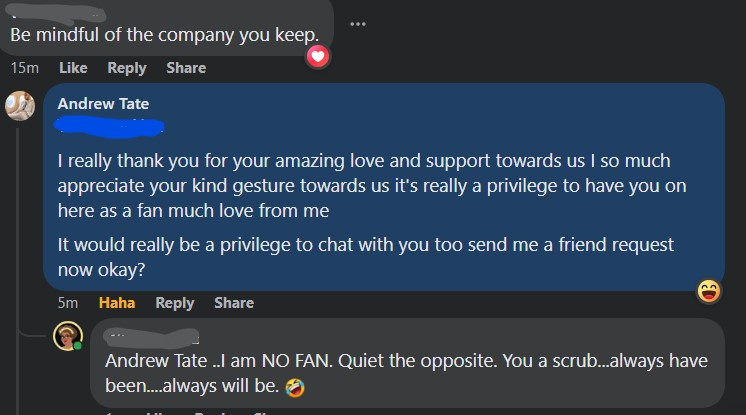Click the rolling-laugh emoji in the reply text
Screen dimensions: 746x415
click(x=295, y=385)
